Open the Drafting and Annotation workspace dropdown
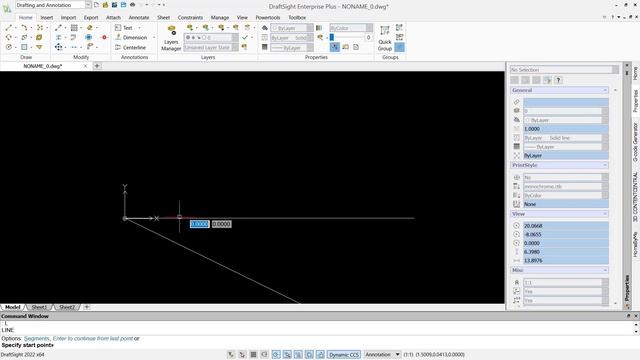Image resolution: width=640 pixels, height=360 pixels. click(x=88, y=5)
